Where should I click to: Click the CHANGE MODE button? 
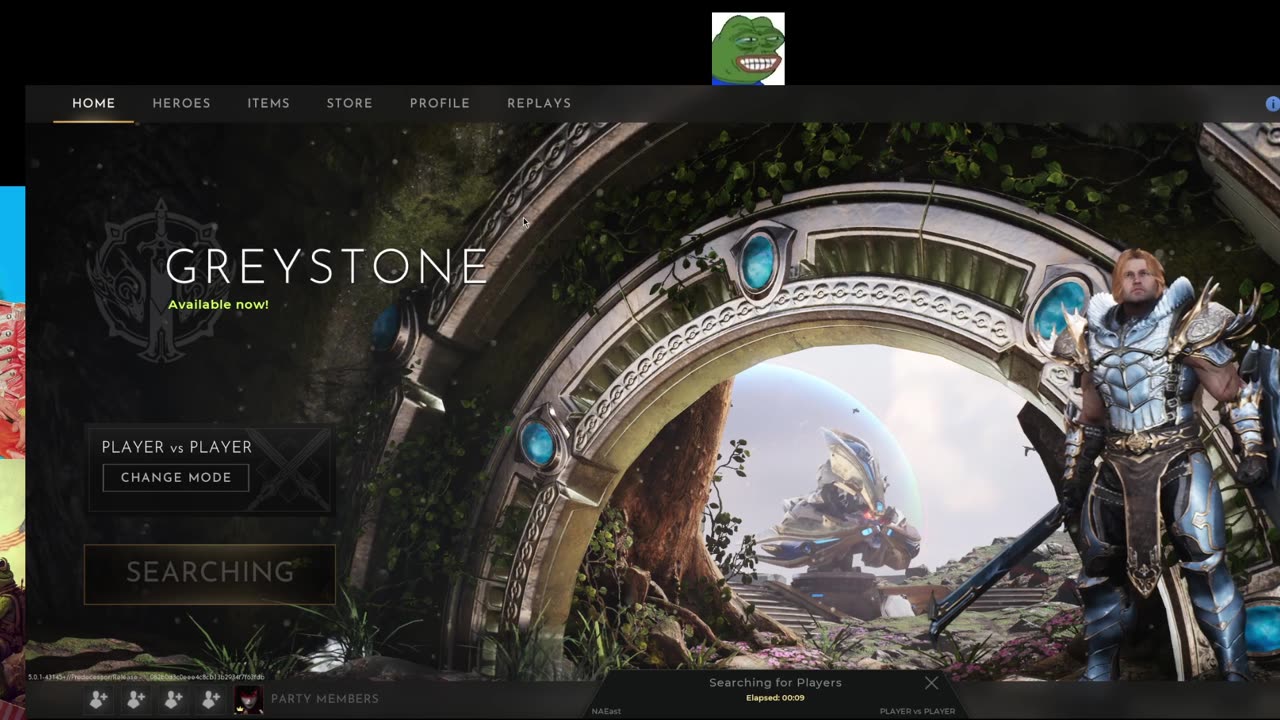[x=176, y=477]
